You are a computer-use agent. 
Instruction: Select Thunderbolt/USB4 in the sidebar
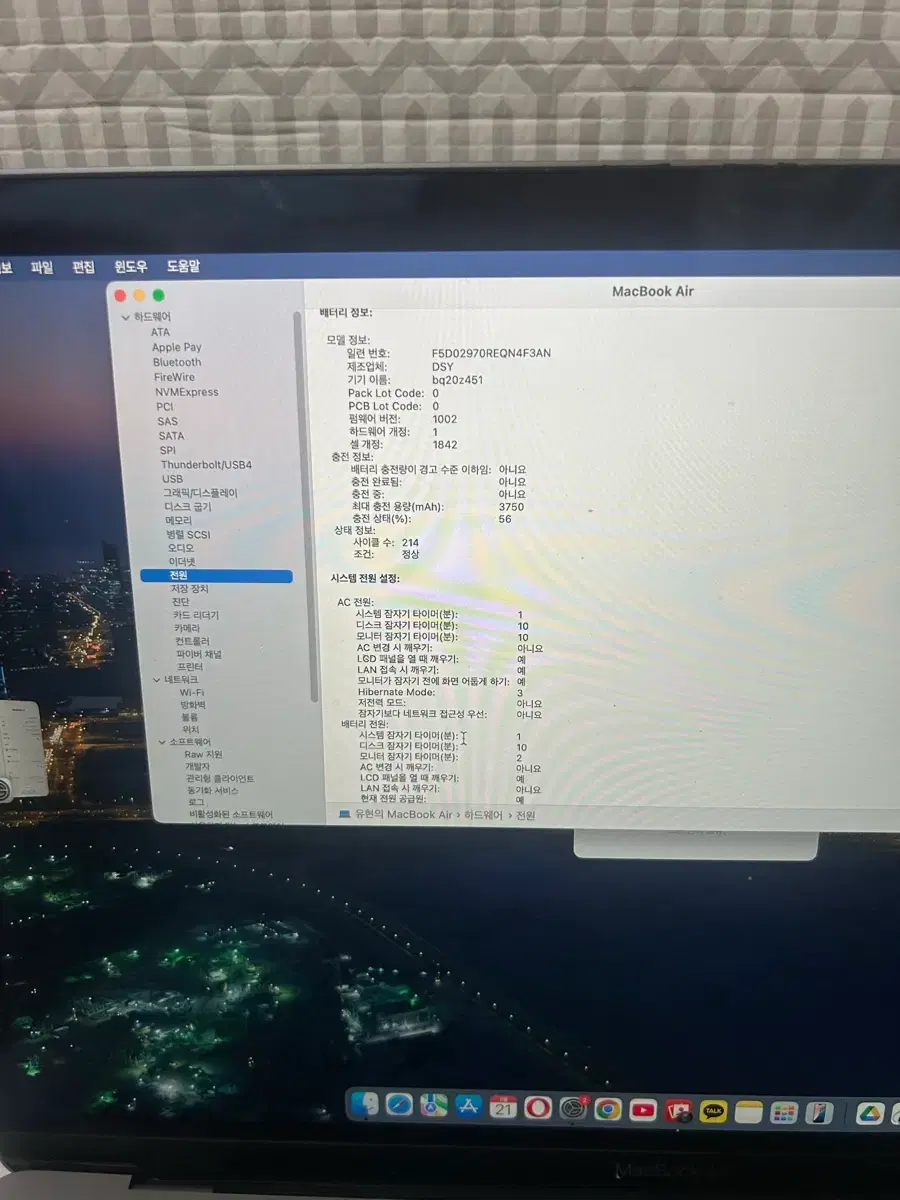point(206,465)
